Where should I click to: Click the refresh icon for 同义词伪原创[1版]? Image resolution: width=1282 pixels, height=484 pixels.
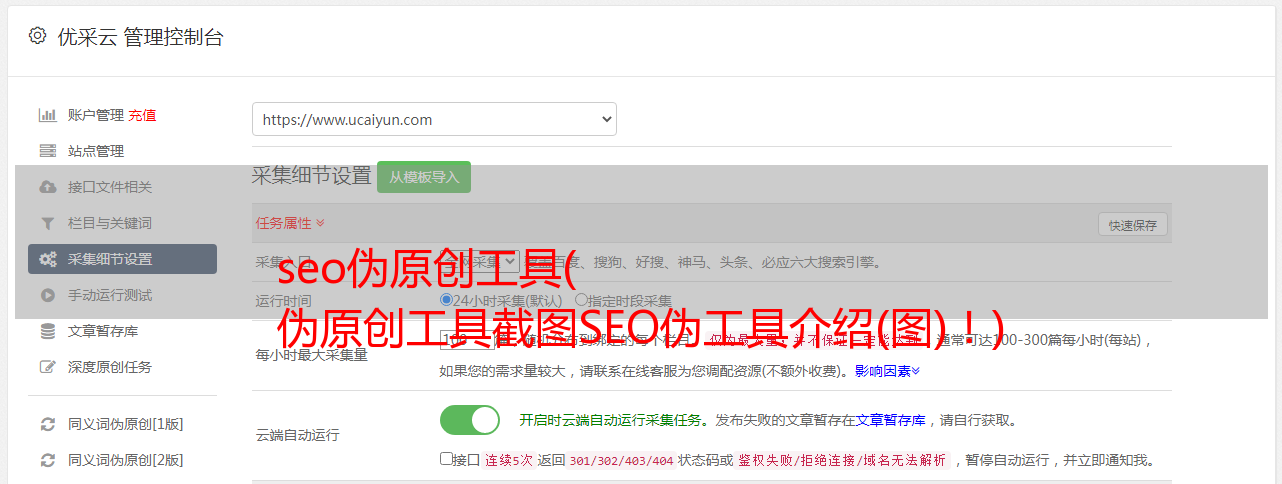click(47, 424)
